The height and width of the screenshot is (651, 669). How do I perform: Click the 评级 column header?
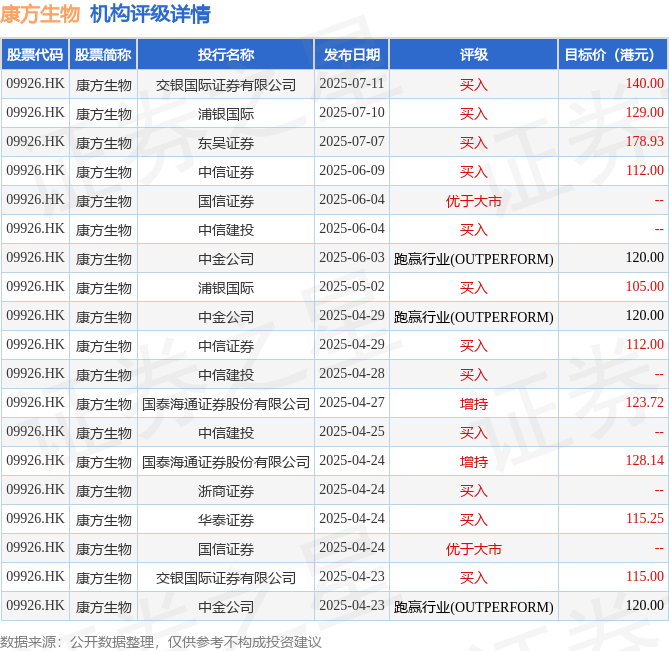474,55
